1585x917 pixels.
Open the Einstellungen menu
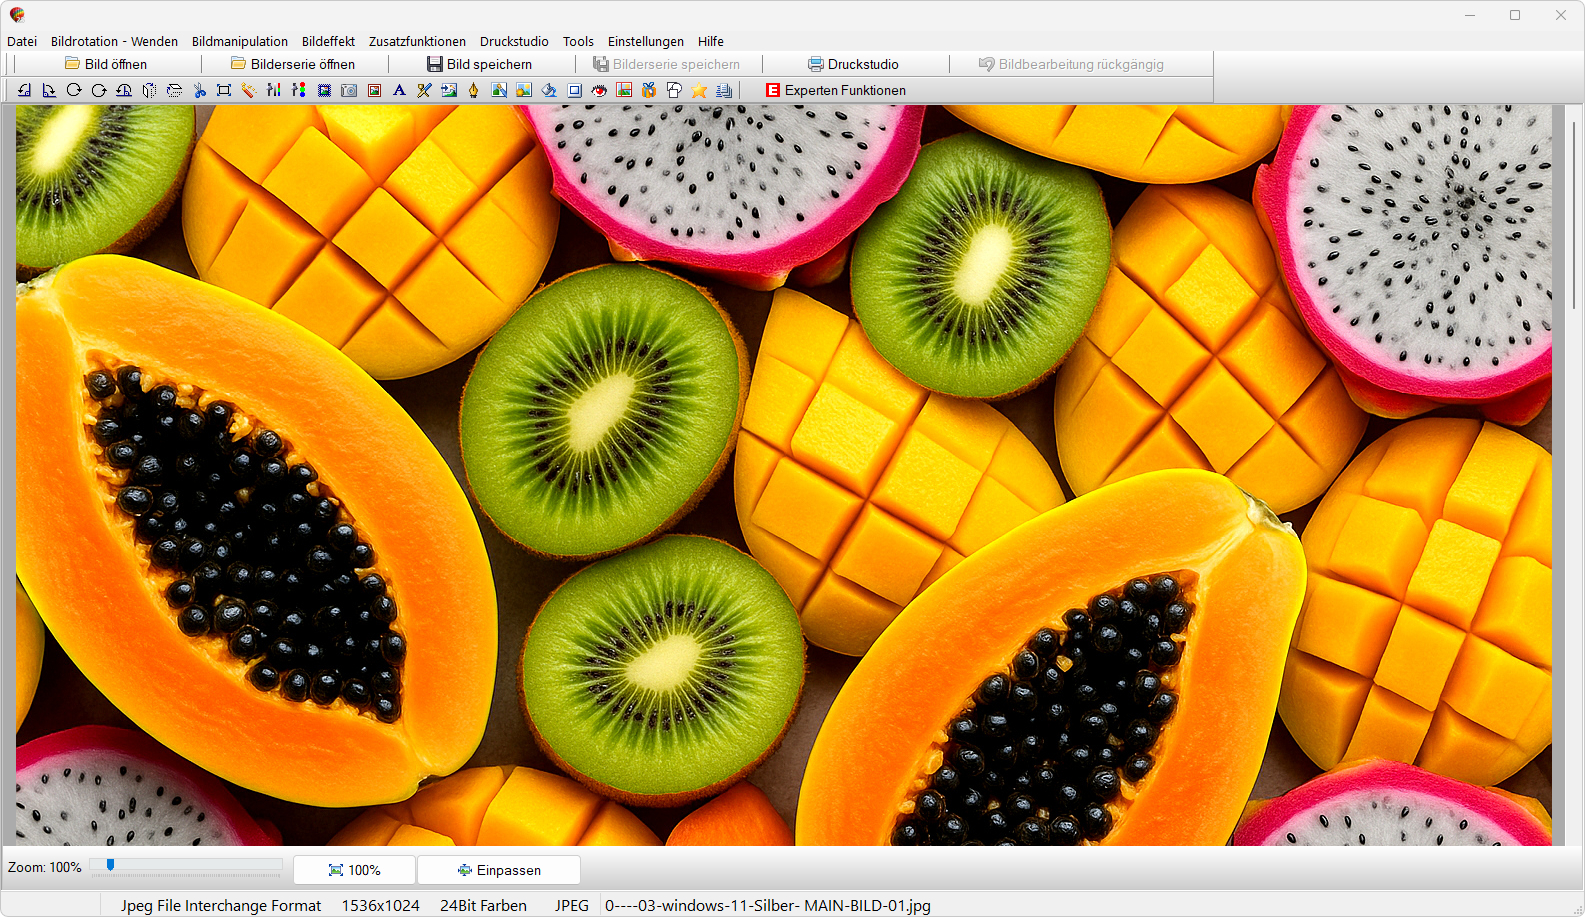645,41
